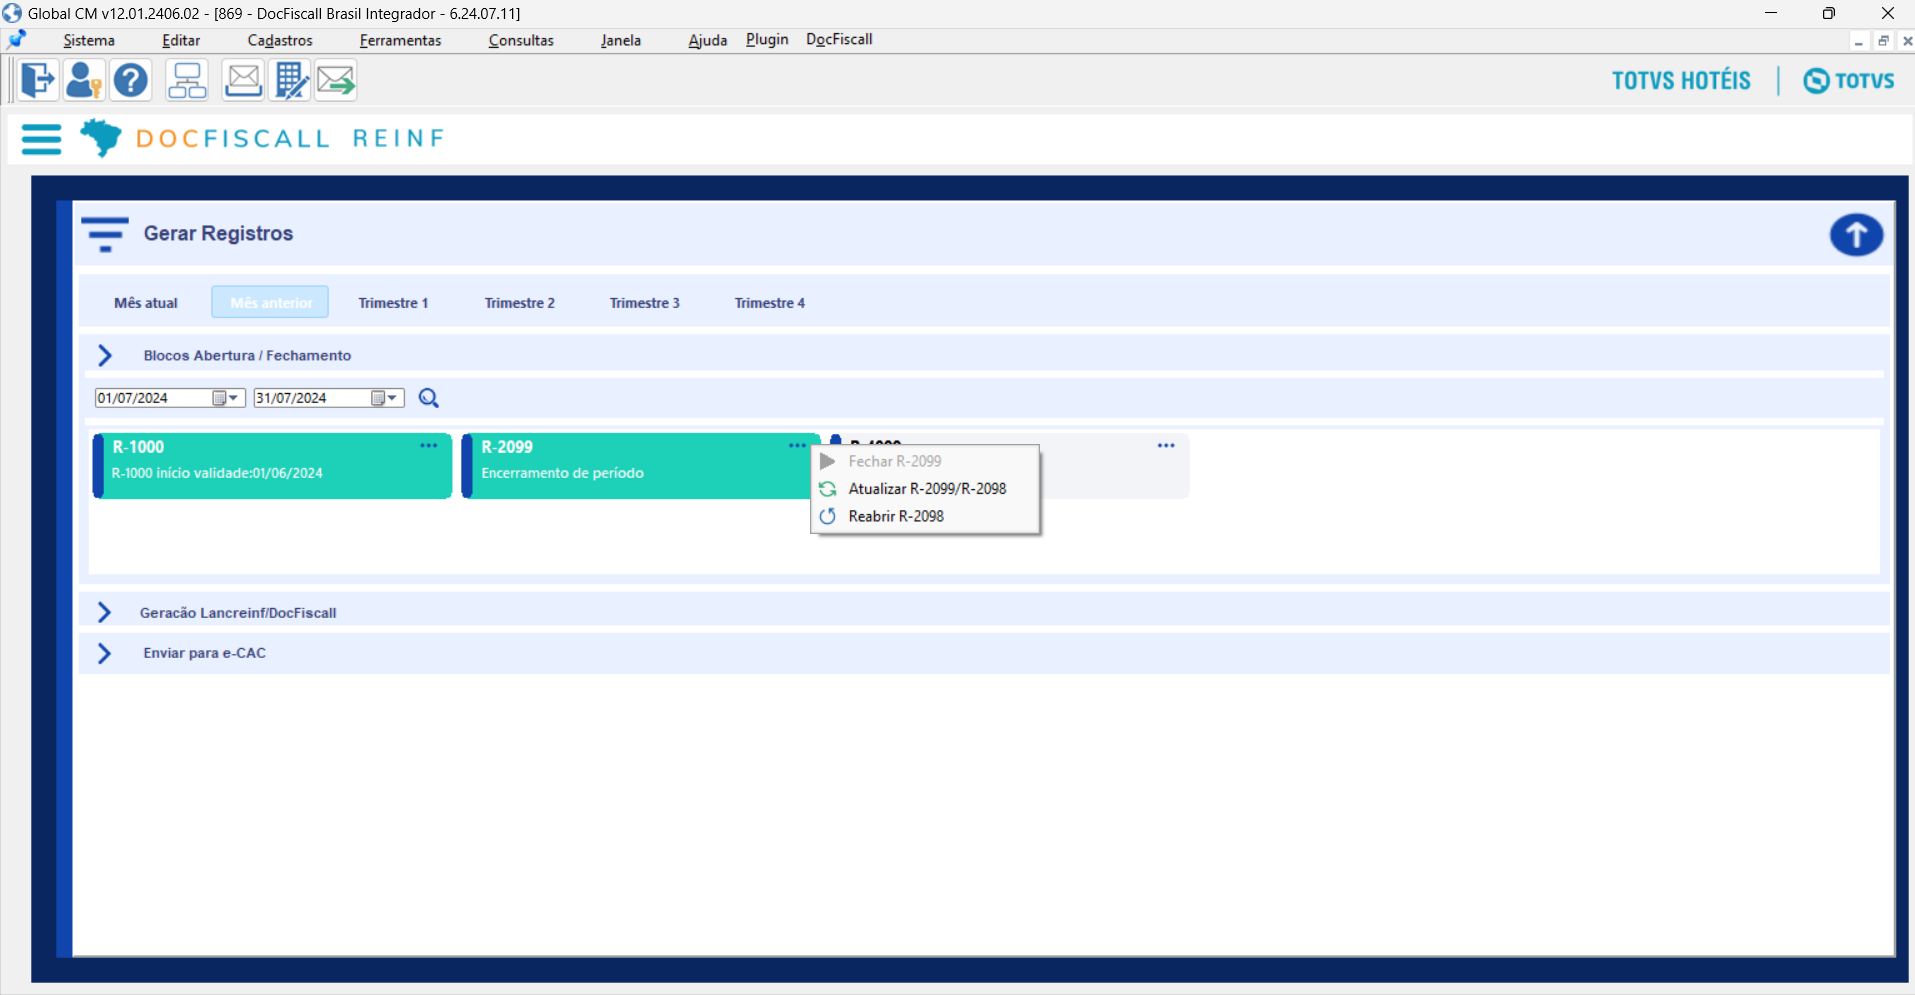Click the filter icon beside Gerar Registros
The height and width of the screenshot is (995, 1915).
pos(105,234)
